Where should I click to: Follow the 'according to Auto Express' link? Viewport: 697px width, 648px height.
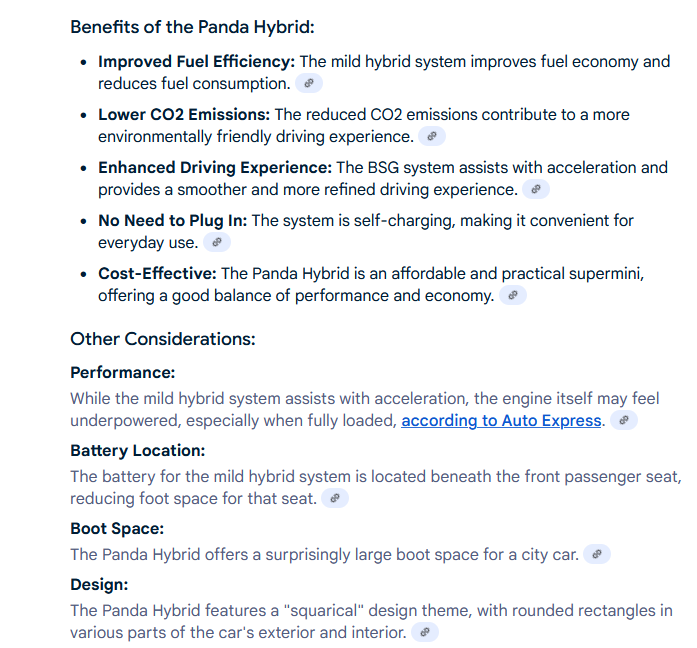(501, 420)
